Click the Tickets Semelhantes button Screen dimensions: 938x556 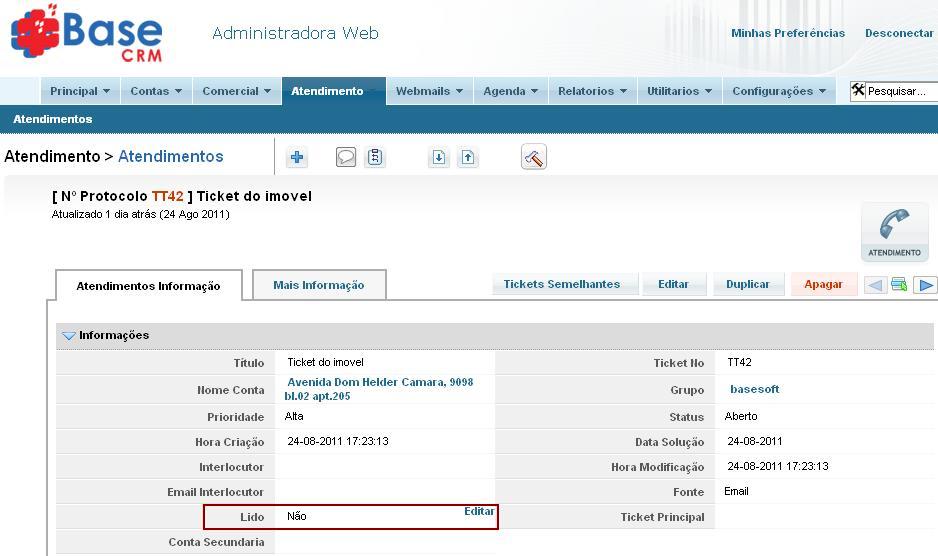point(561,284)
